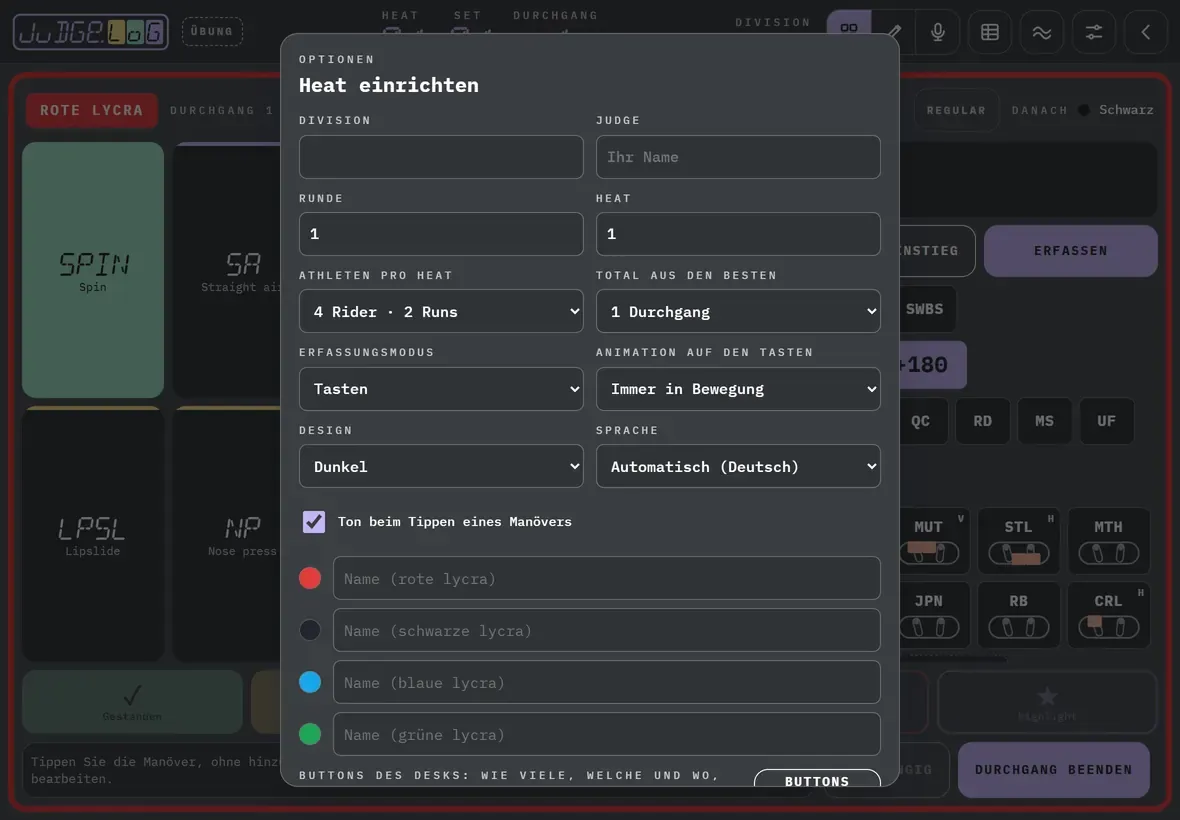Screen dimensions: 1180x820
Task: Tap the SPIN maneuver tile
Action: click(93, 269)
